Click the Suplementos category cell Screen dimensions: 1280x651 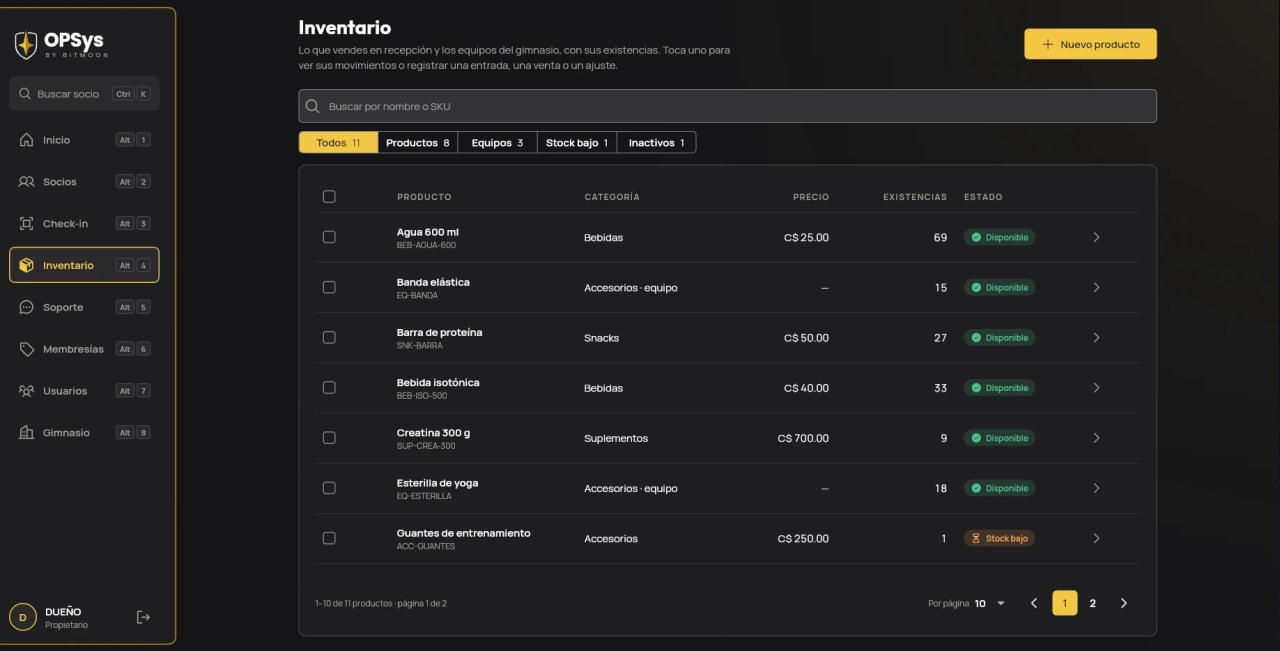coord(616,438)
